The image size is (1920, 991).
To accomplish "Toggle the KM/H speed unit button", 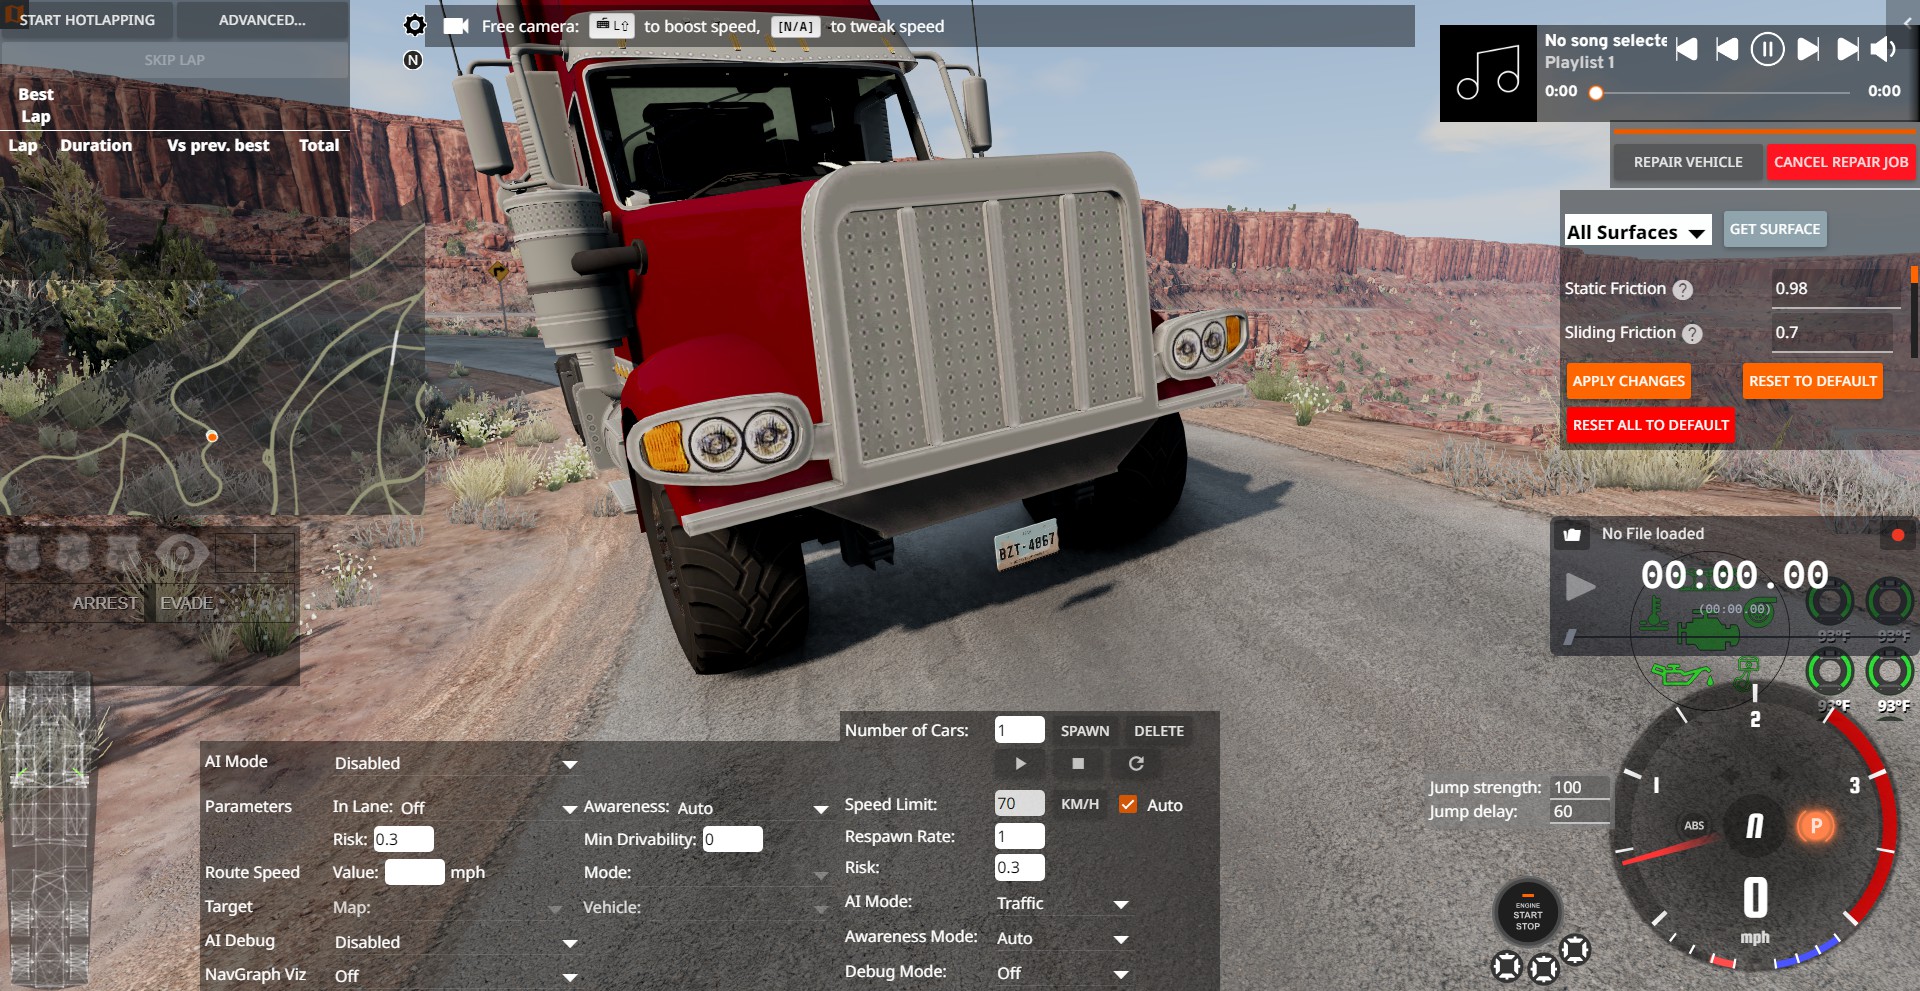I will click(1080, 805).
